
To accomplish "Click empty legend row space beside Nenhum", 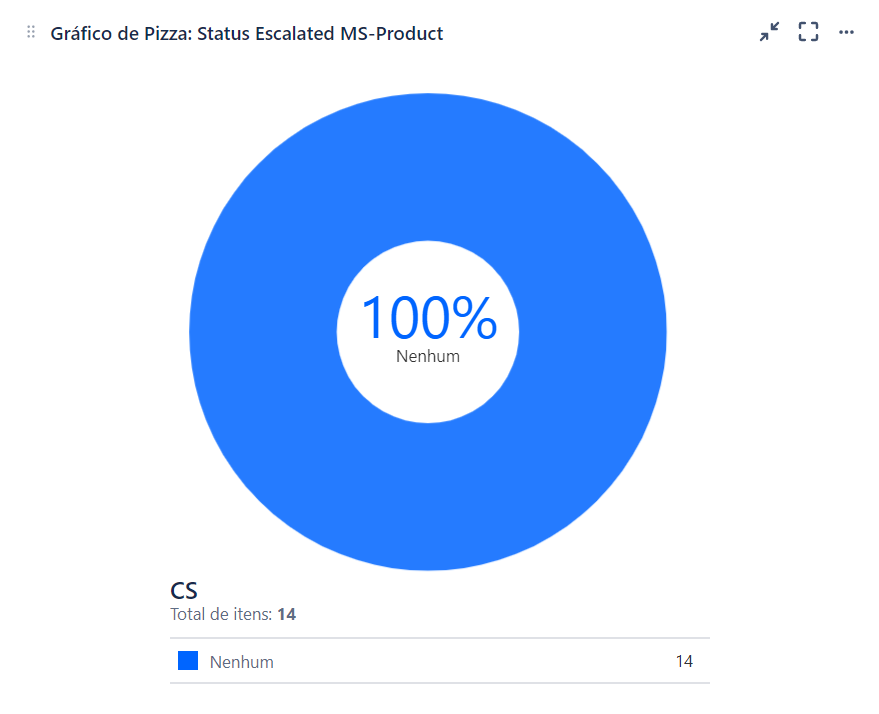I will (474, 661).
